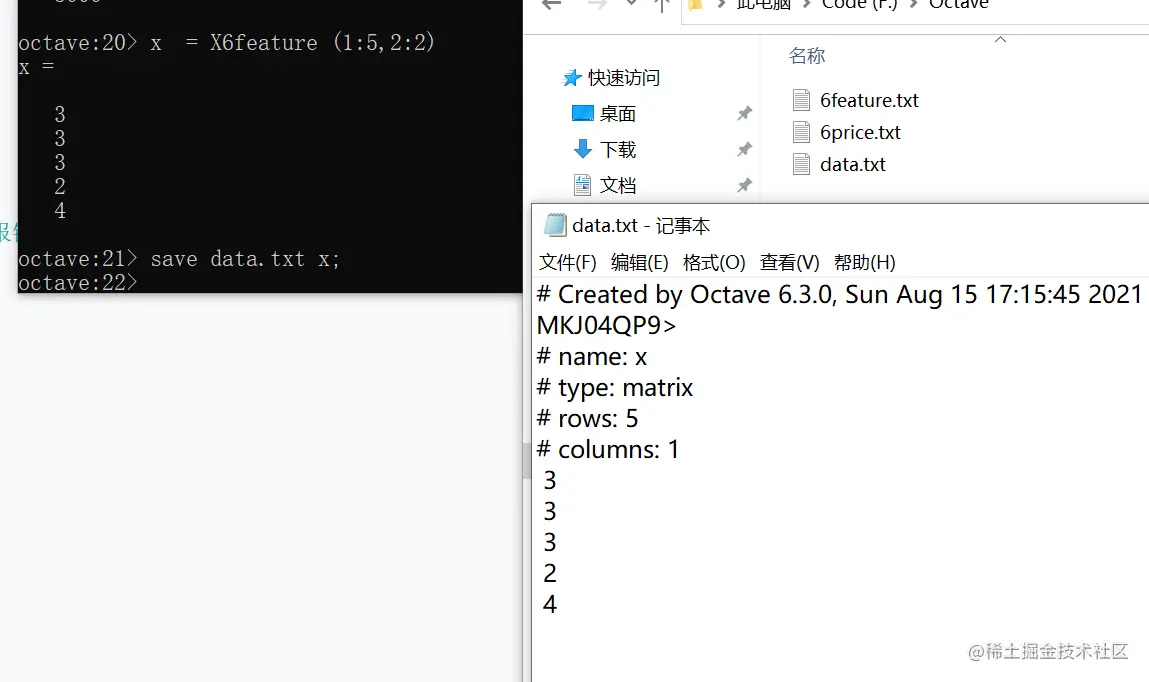This screenshot has width=1149, height=682.
Task: Click the pin icon beside 下载
Action: pyautogui.click(x=745, y=149)
